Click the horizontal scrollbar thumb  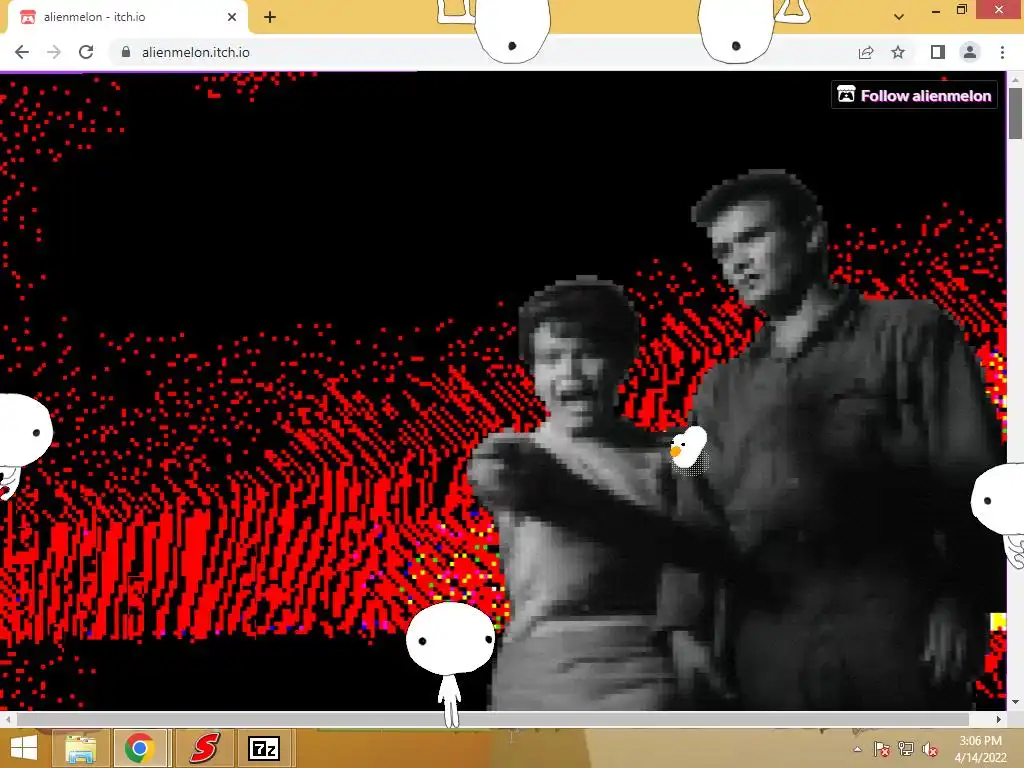pyautogui.click(x=493, y=719)
